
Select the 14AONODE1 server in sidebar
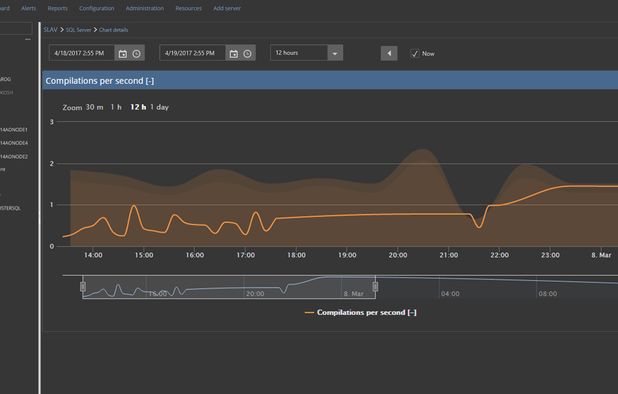pos(14,130)
